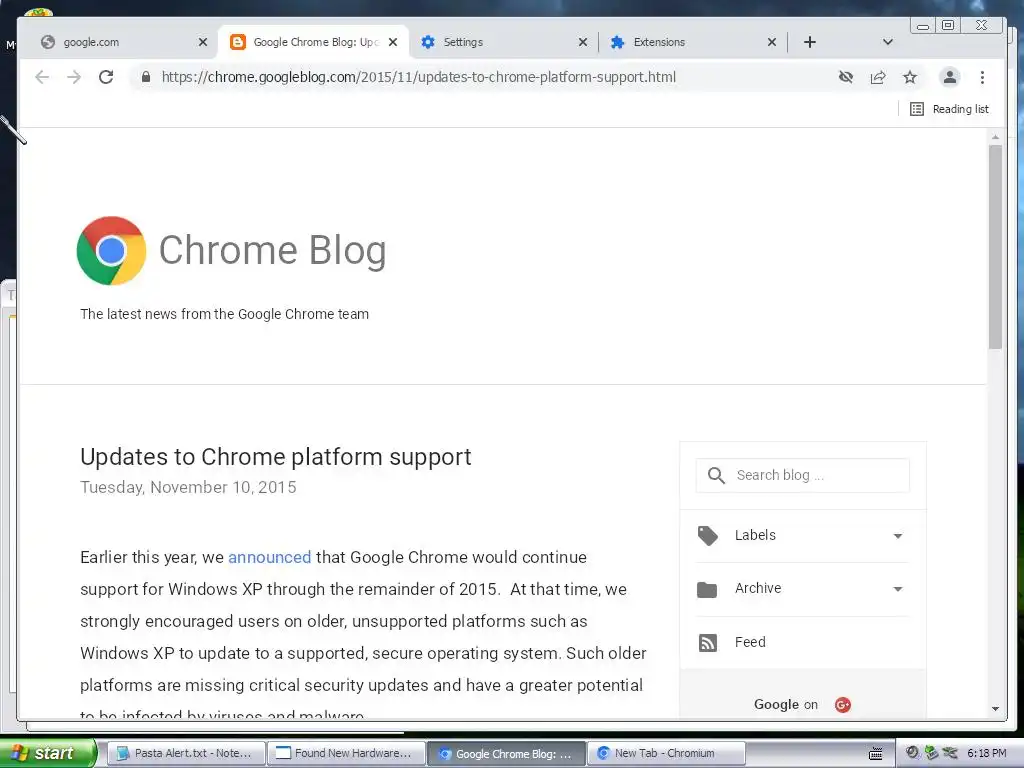Open Found New Hardware taskbar item
1024x768 pixels.
[x=346, y=753]
